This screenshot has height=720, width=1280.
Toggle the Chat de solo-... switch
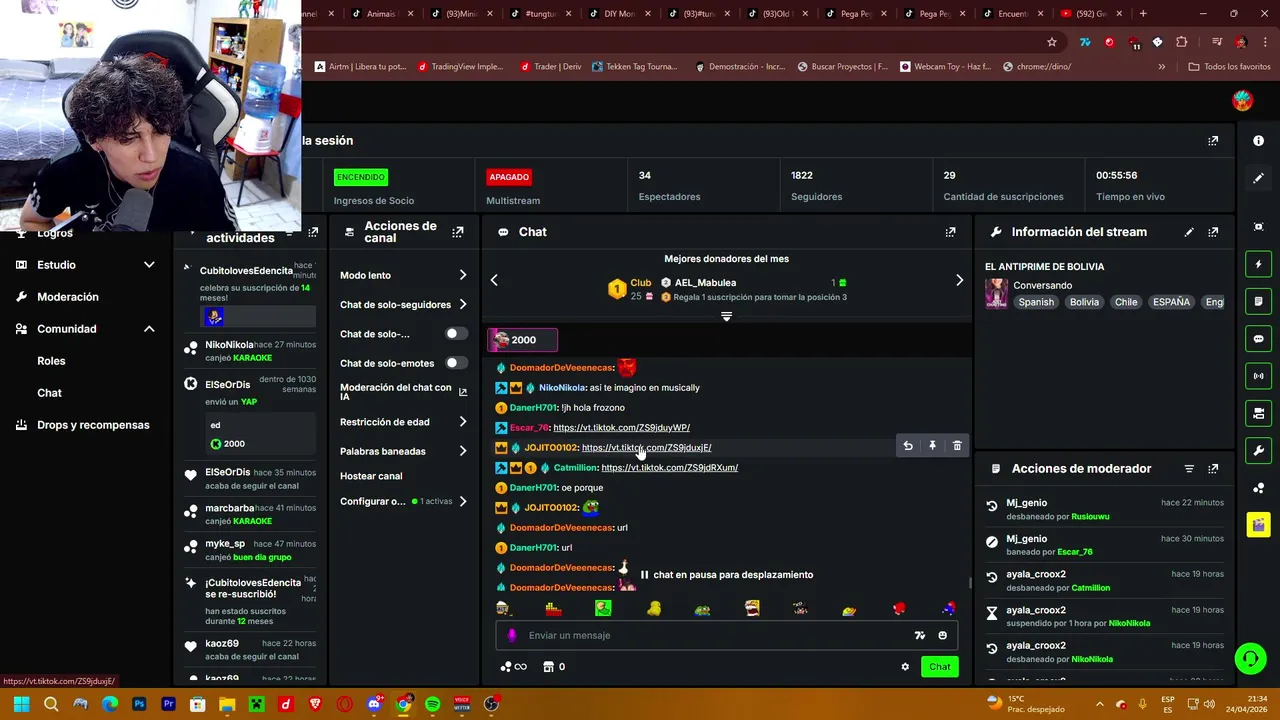[455, 334]
